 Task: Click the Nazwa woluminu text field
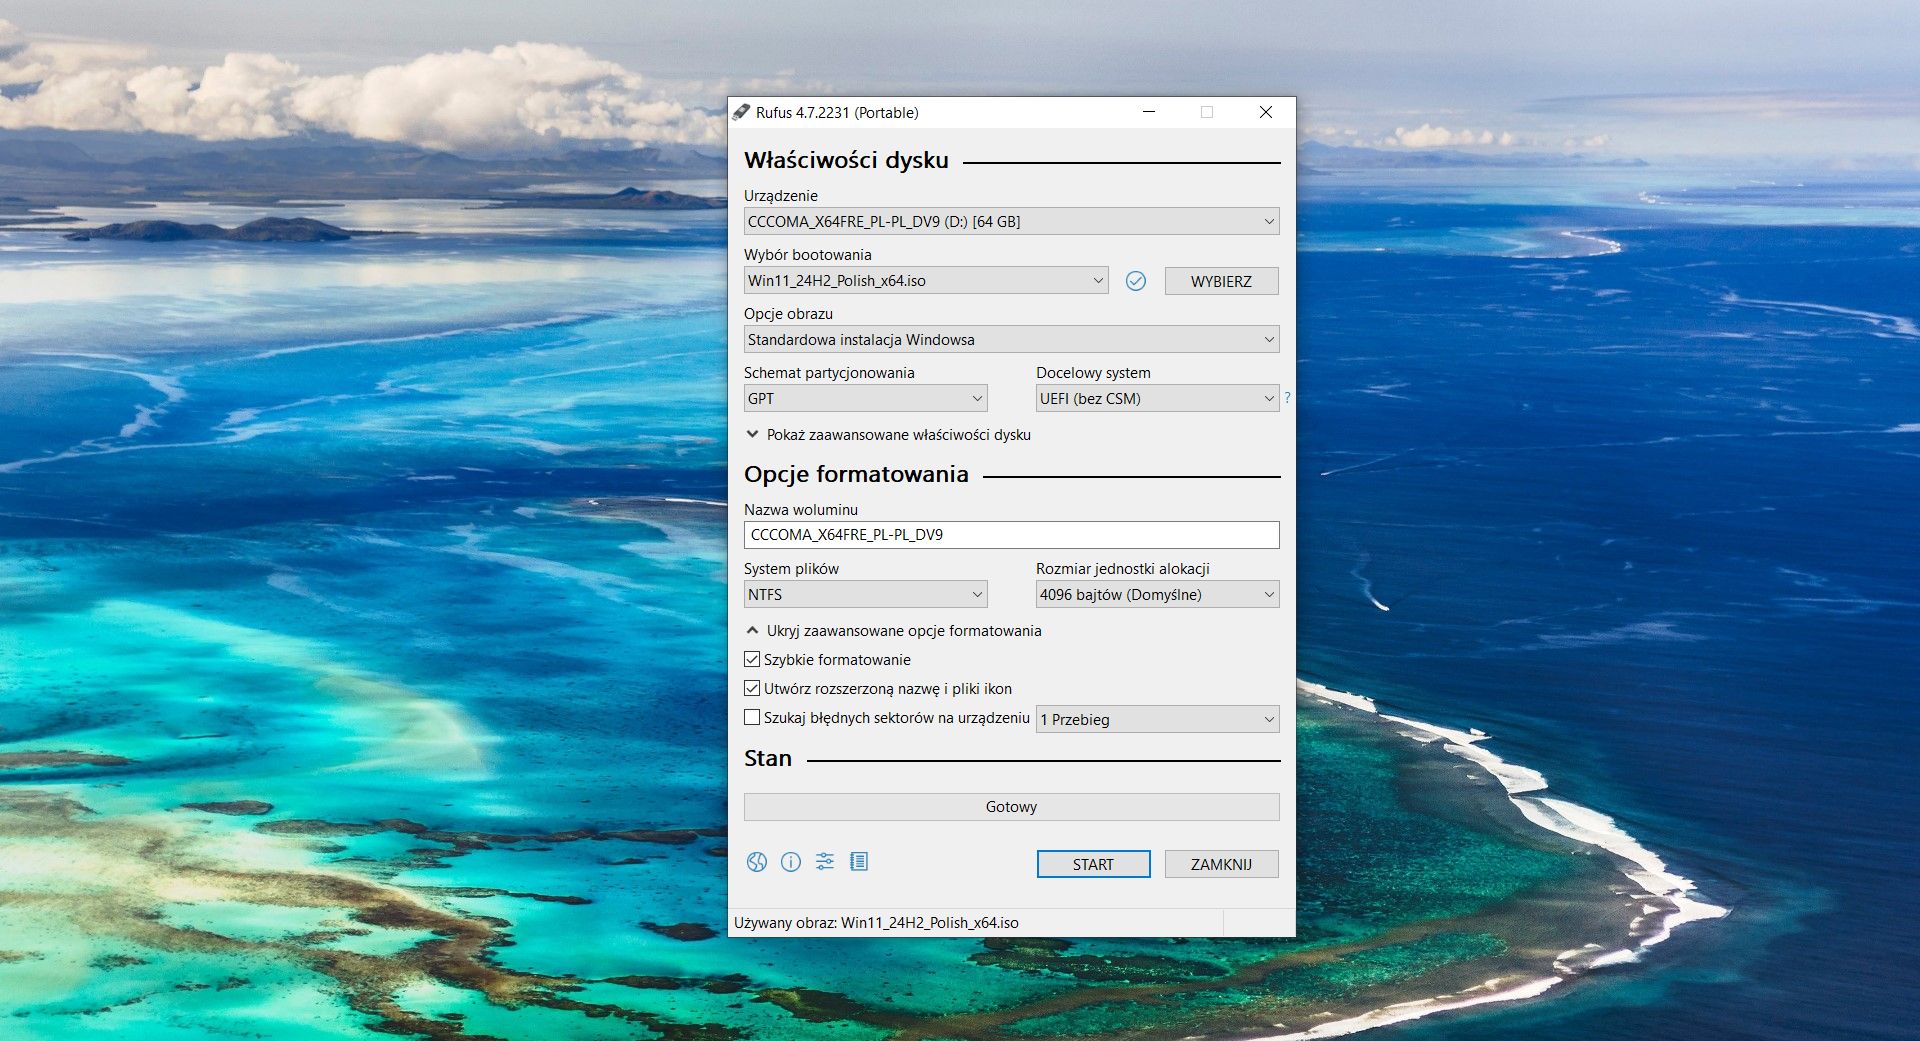(1011, 535)
